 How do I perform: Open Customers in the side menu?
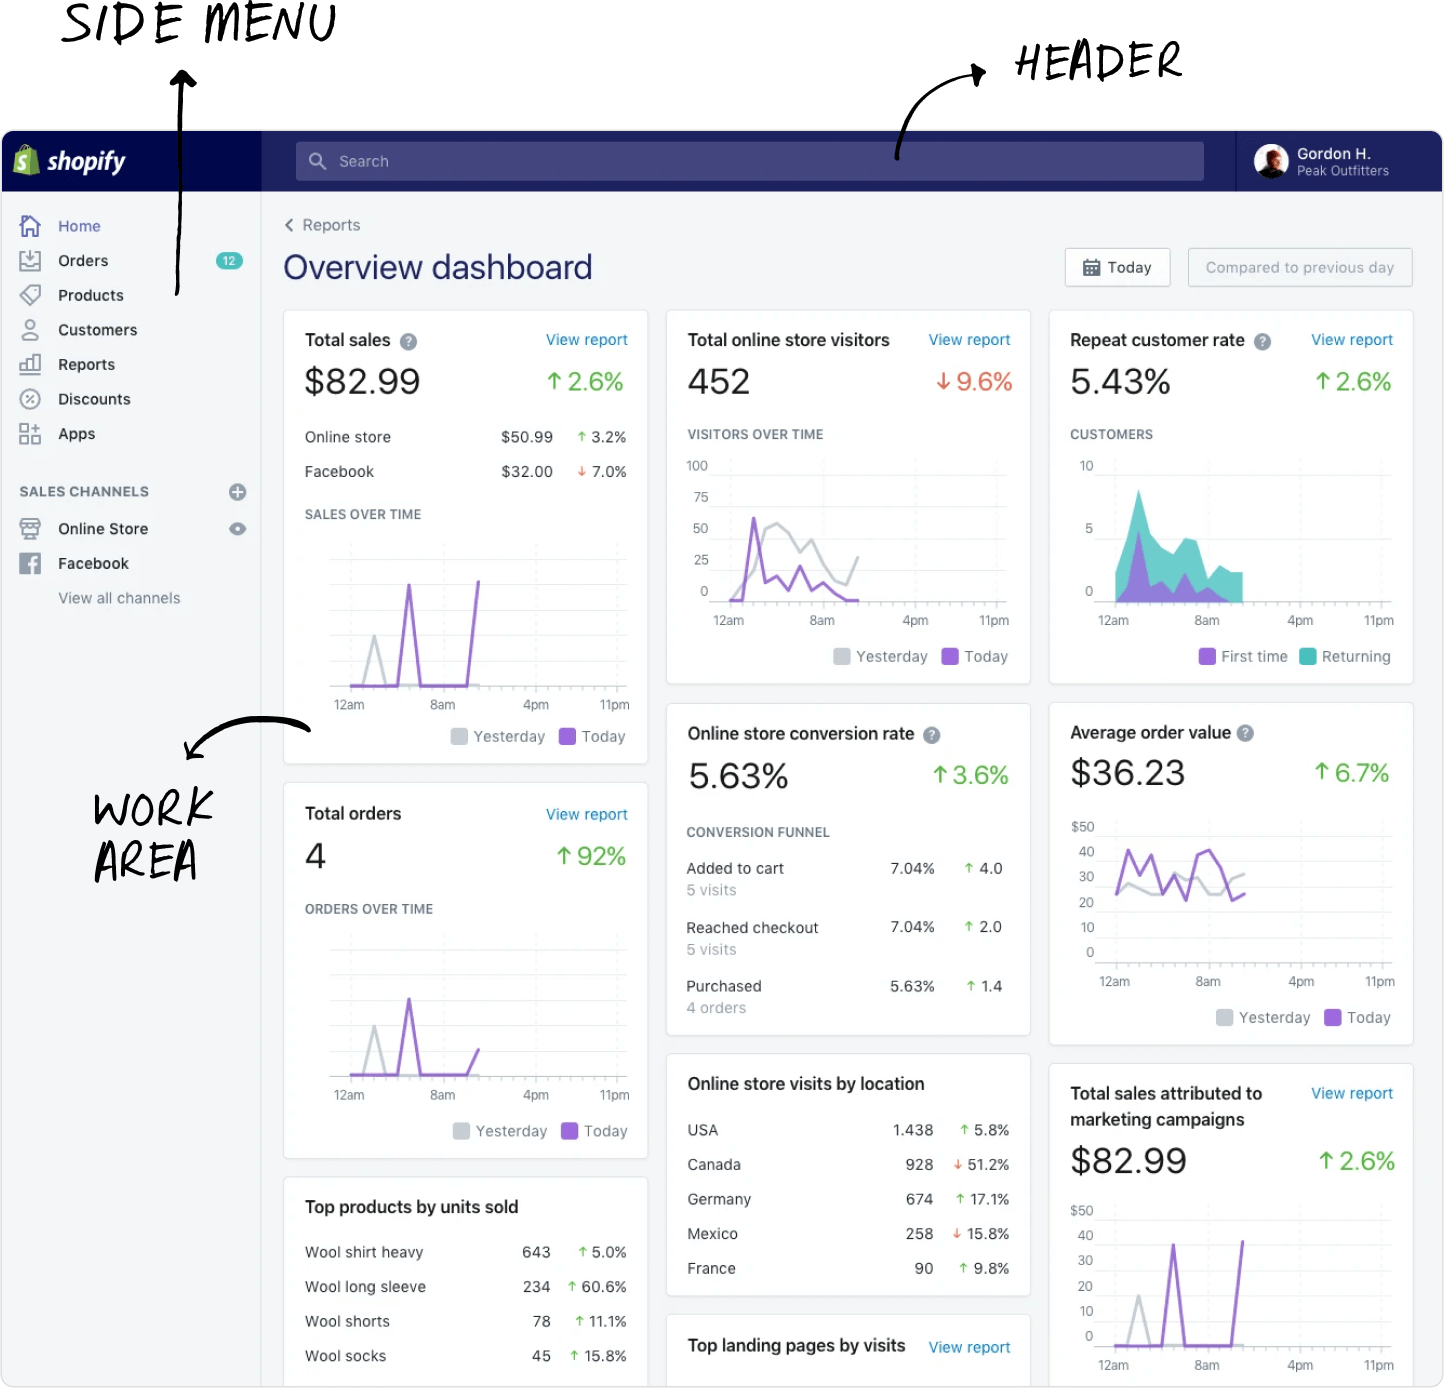(98, 330)
